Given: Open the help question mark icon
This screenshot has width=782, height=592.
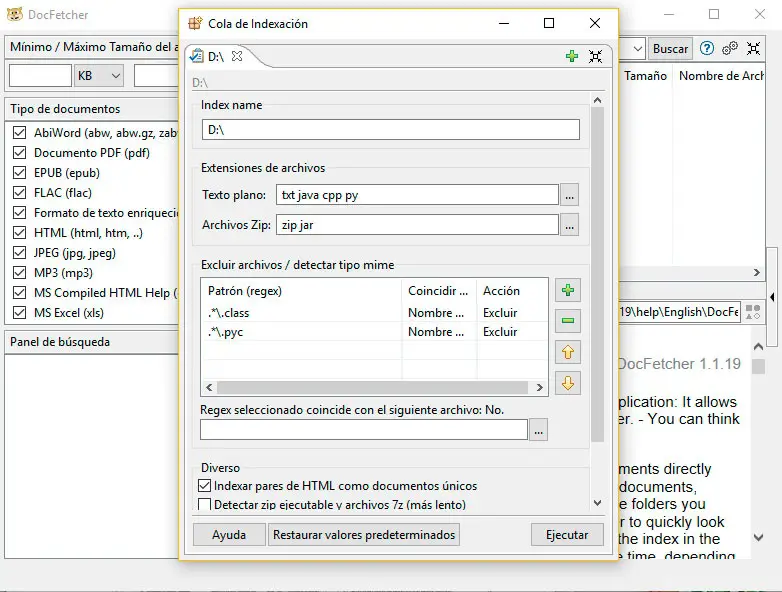Looking at the screenshot, I should (x=707, y=48).
